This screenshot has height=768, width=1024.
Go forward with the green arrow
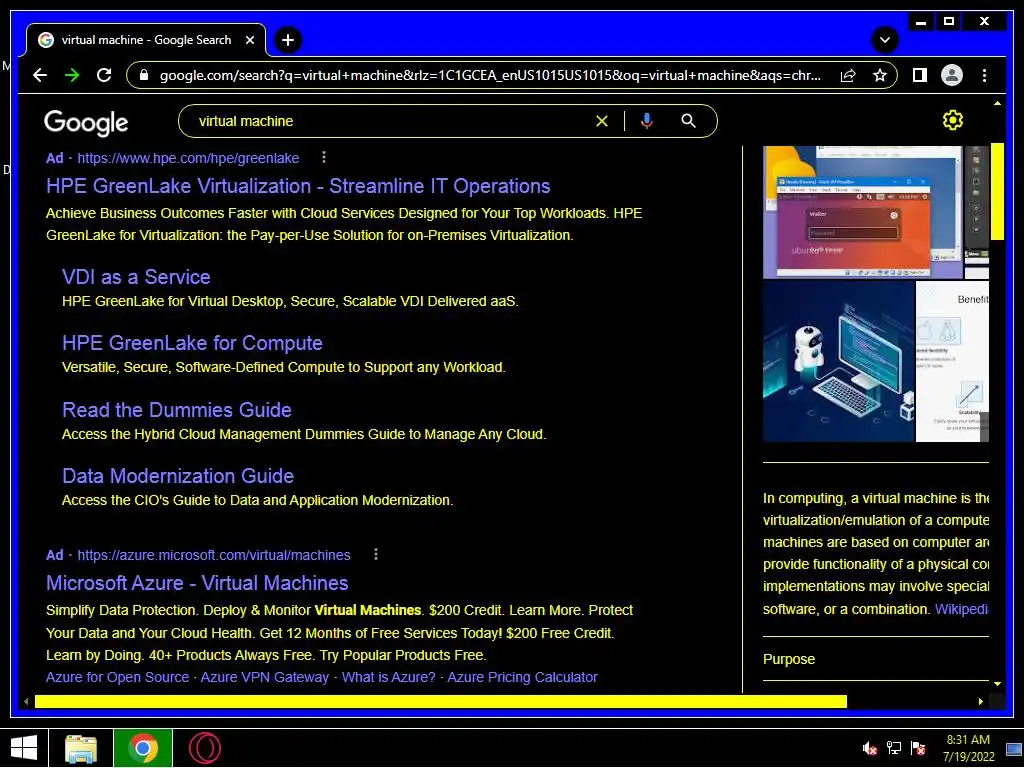coord(72,75)
